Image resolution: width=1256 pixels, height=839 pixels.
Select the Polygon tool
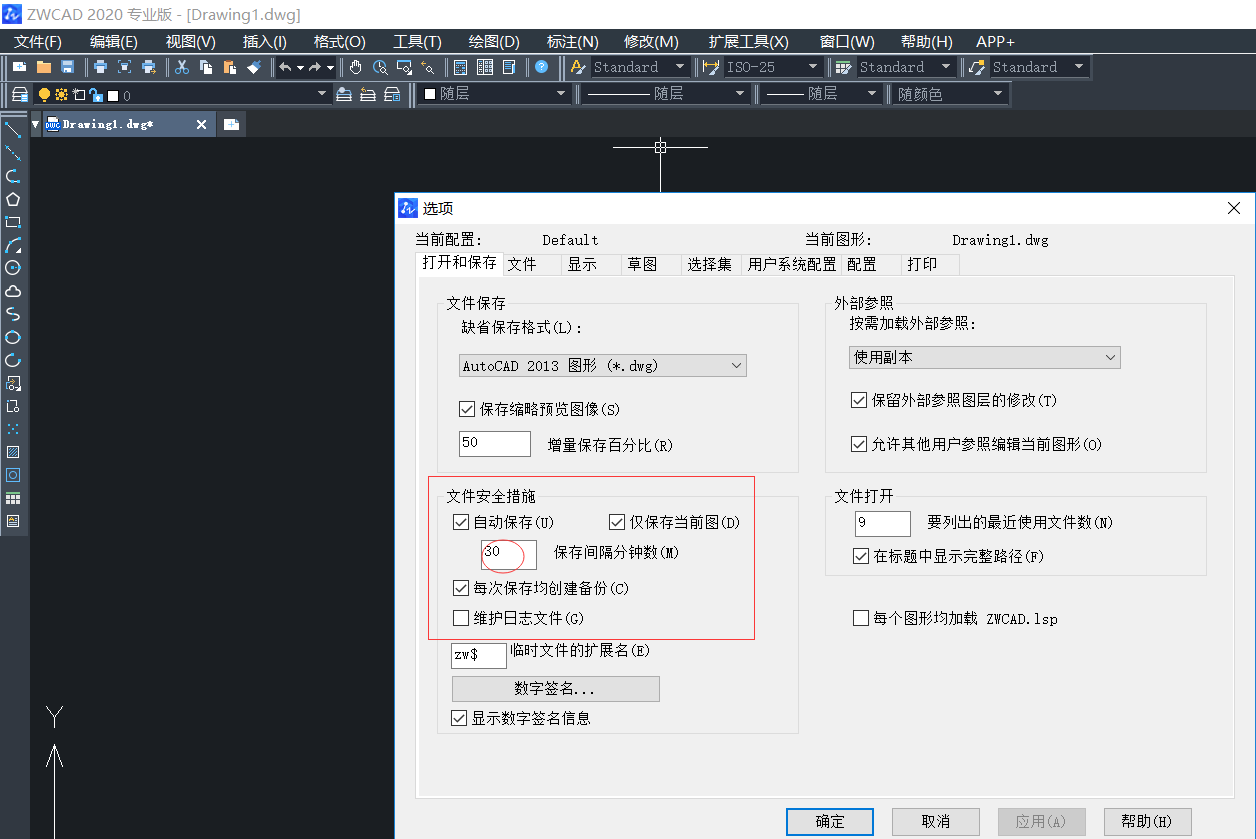click(x=13, y=198)
